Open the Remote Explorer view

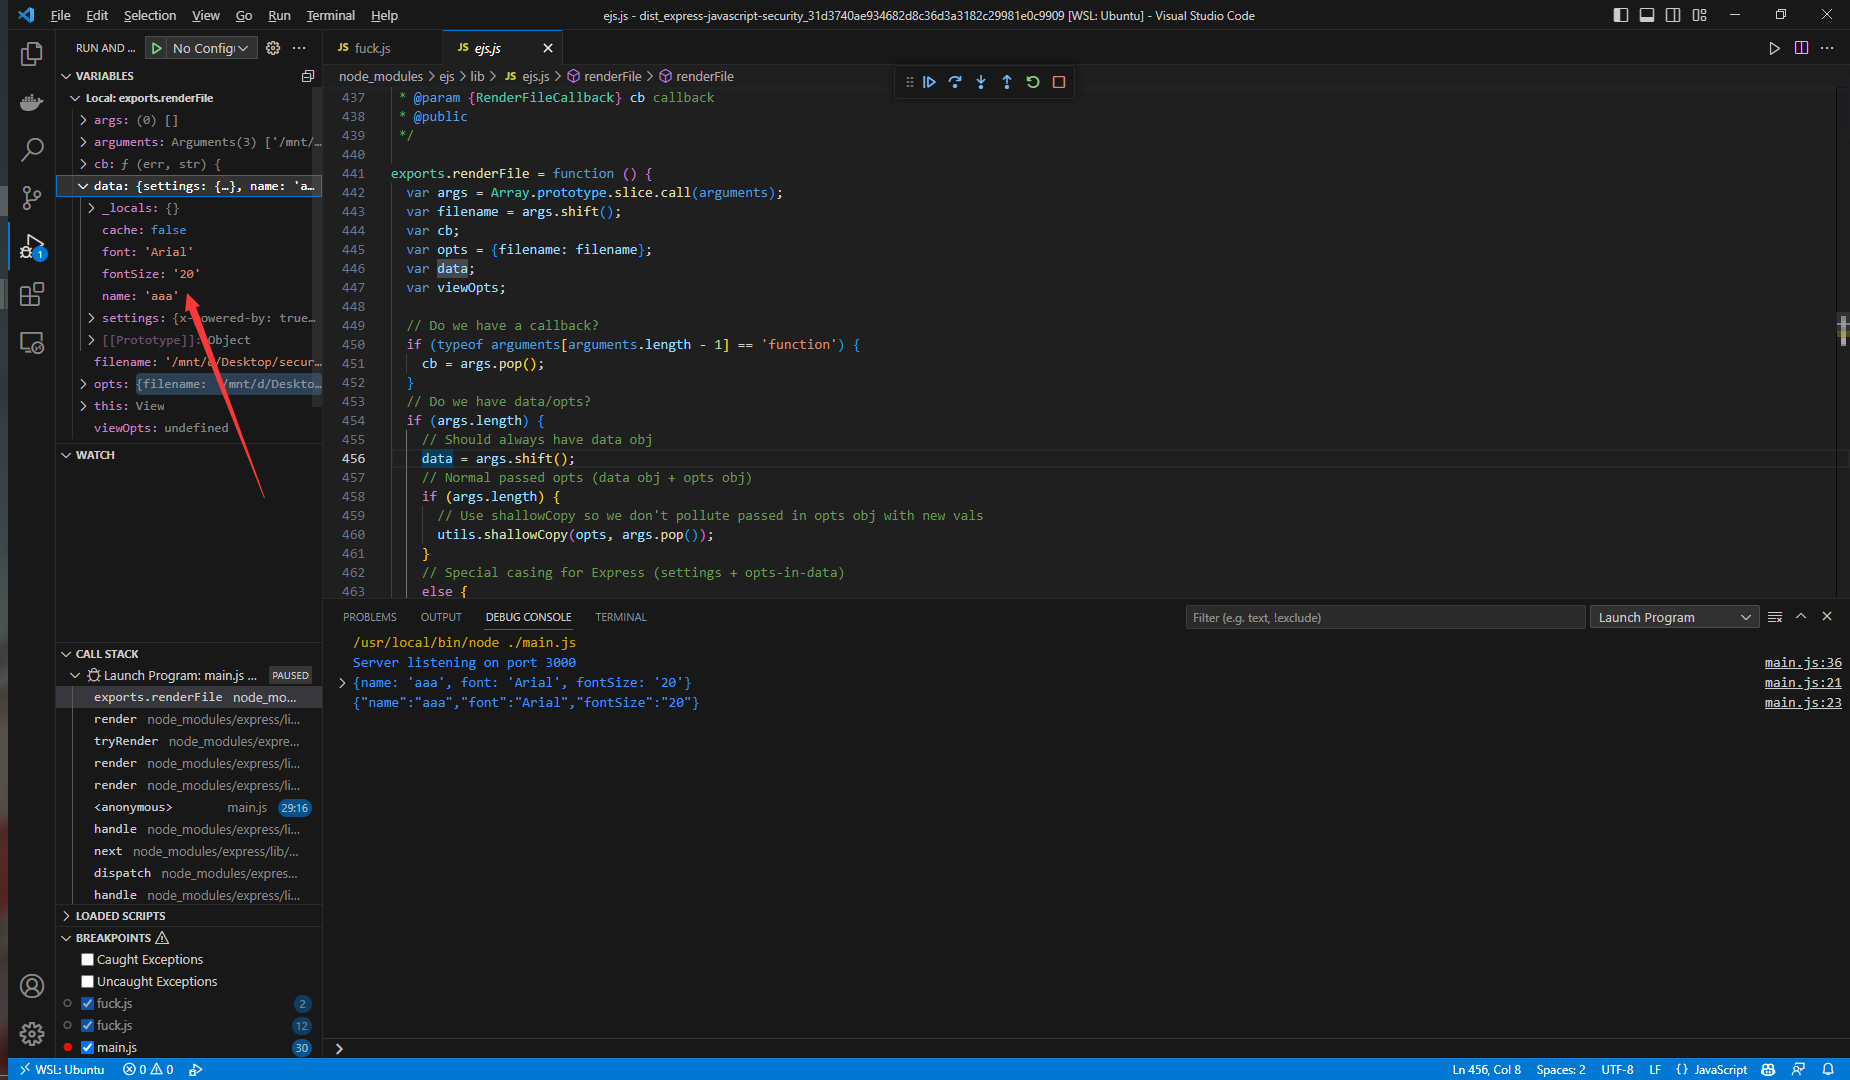click(32, 343)
